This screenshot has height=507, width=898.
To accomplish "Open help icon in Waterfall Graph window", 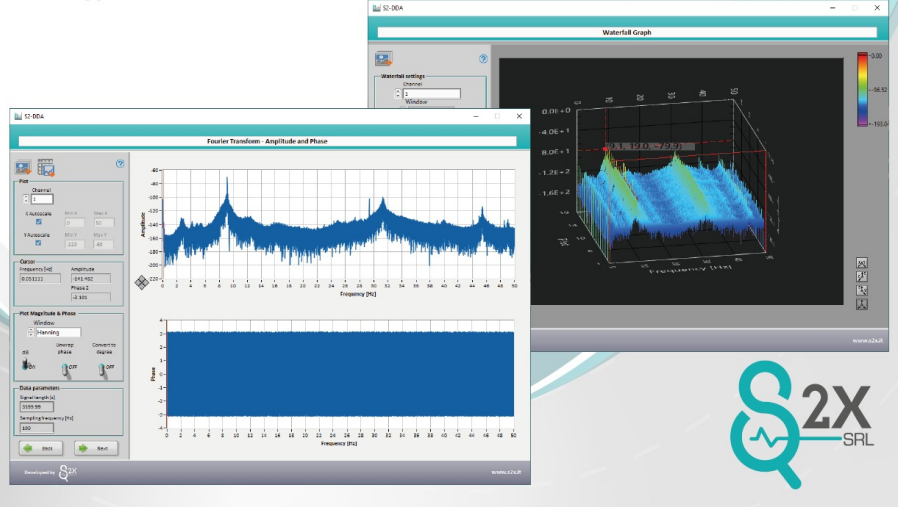I will tap(483, 58).
